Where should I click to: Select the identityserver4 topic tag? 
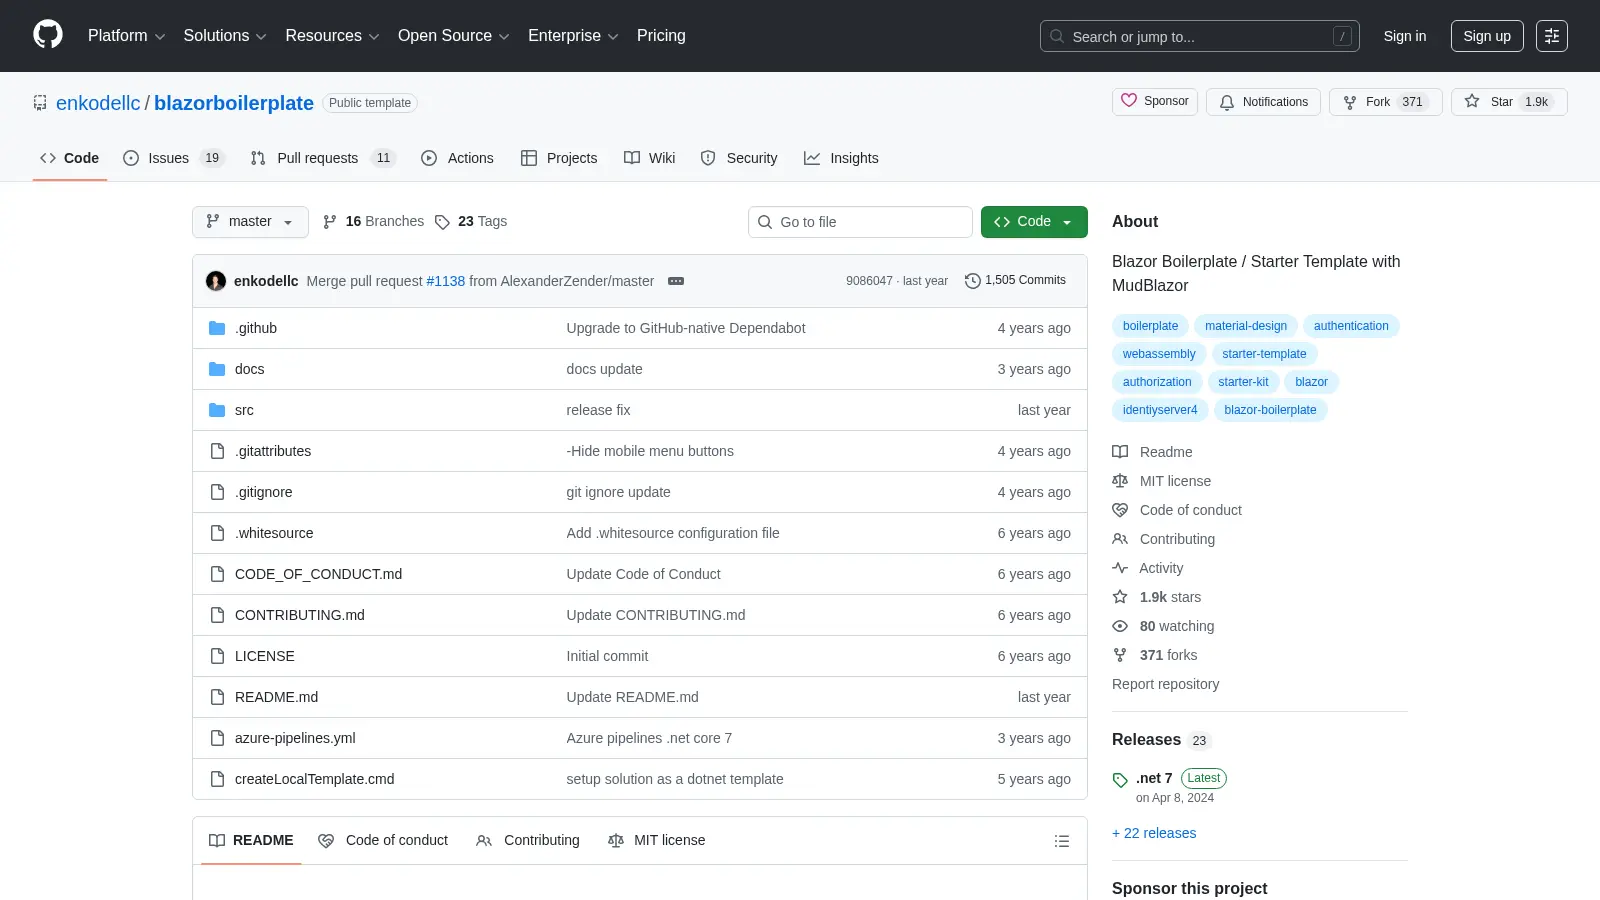pyautogui.click(x=1160, y=410)
